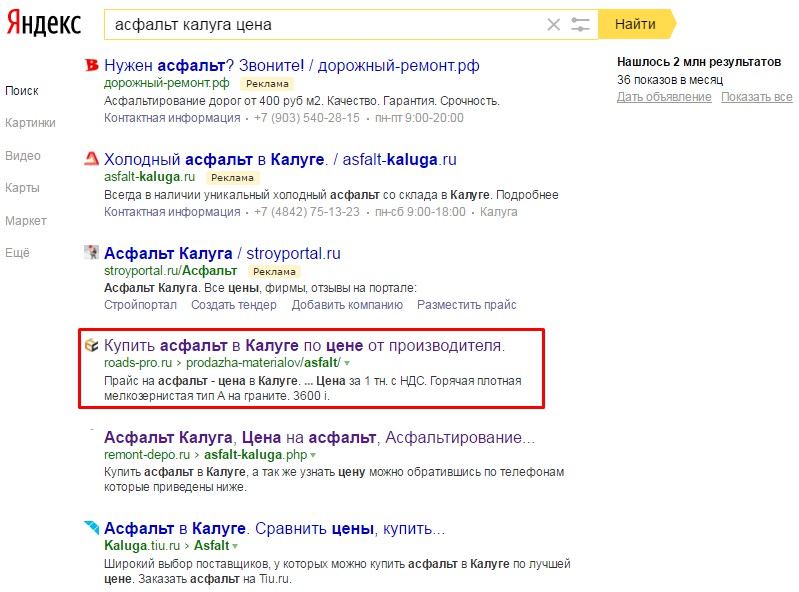Click the Стройпортал sitelink
The height and width of the screenshot is (592, 799).
click(x=141, y=305)
